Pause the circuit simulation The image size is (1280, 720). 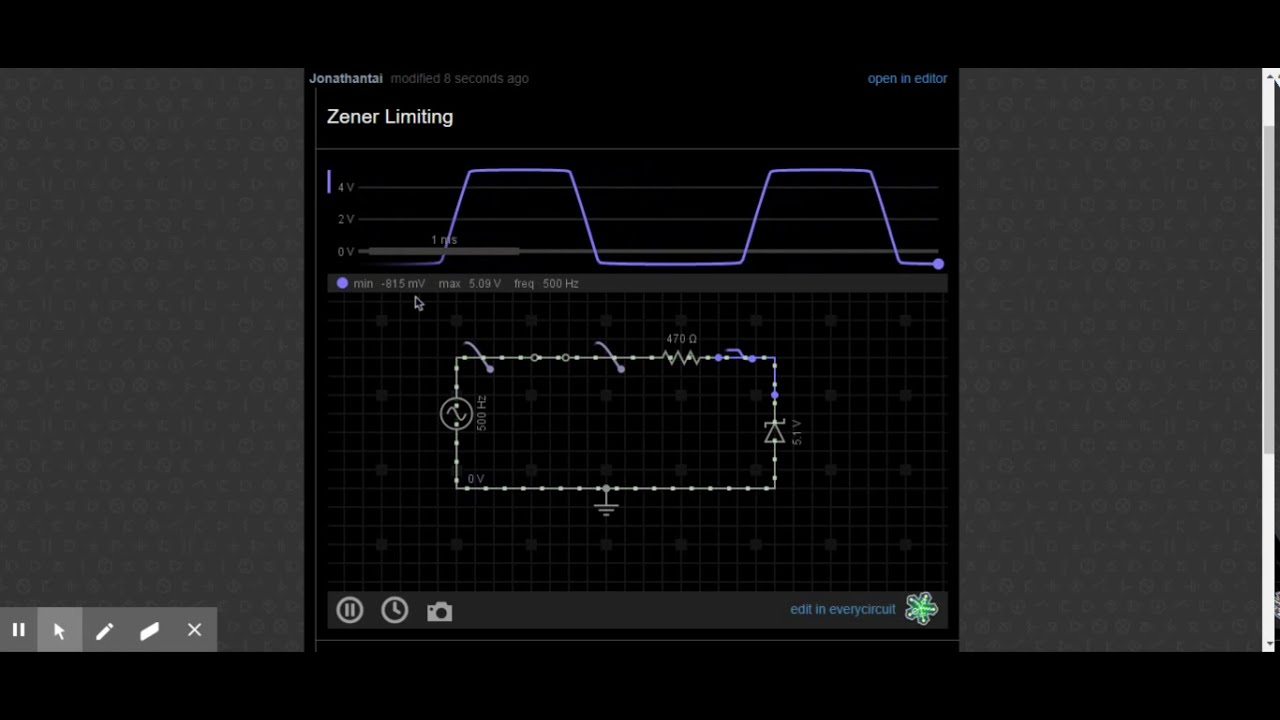coord(349,610)
